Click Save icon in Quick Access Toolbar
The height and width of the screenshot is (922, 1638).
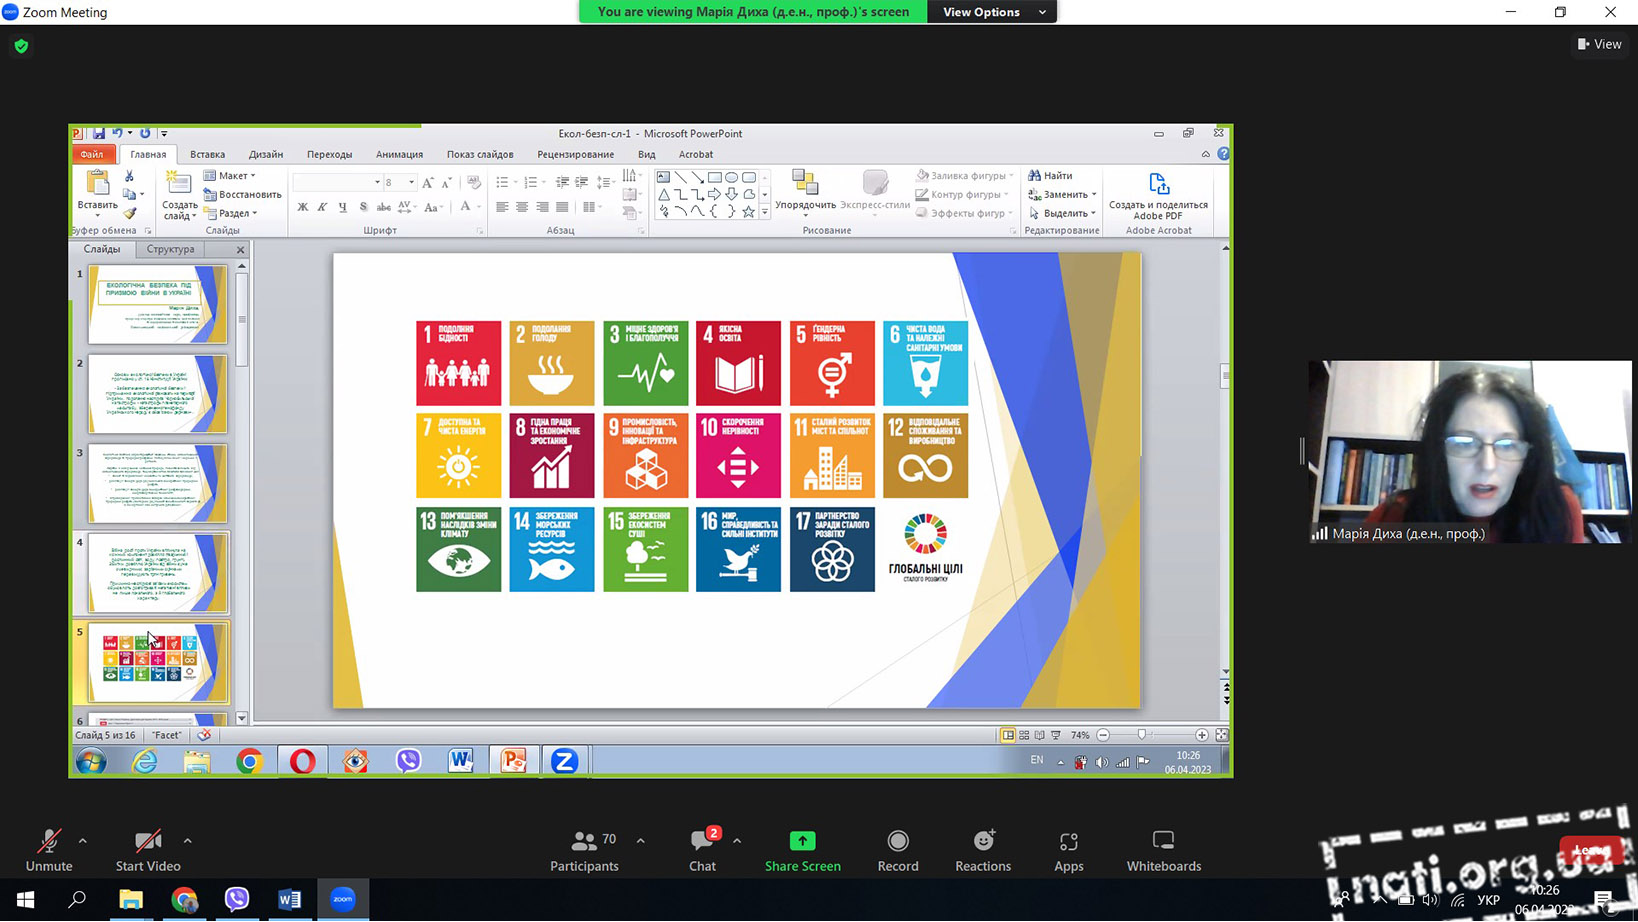coord(99,133)
